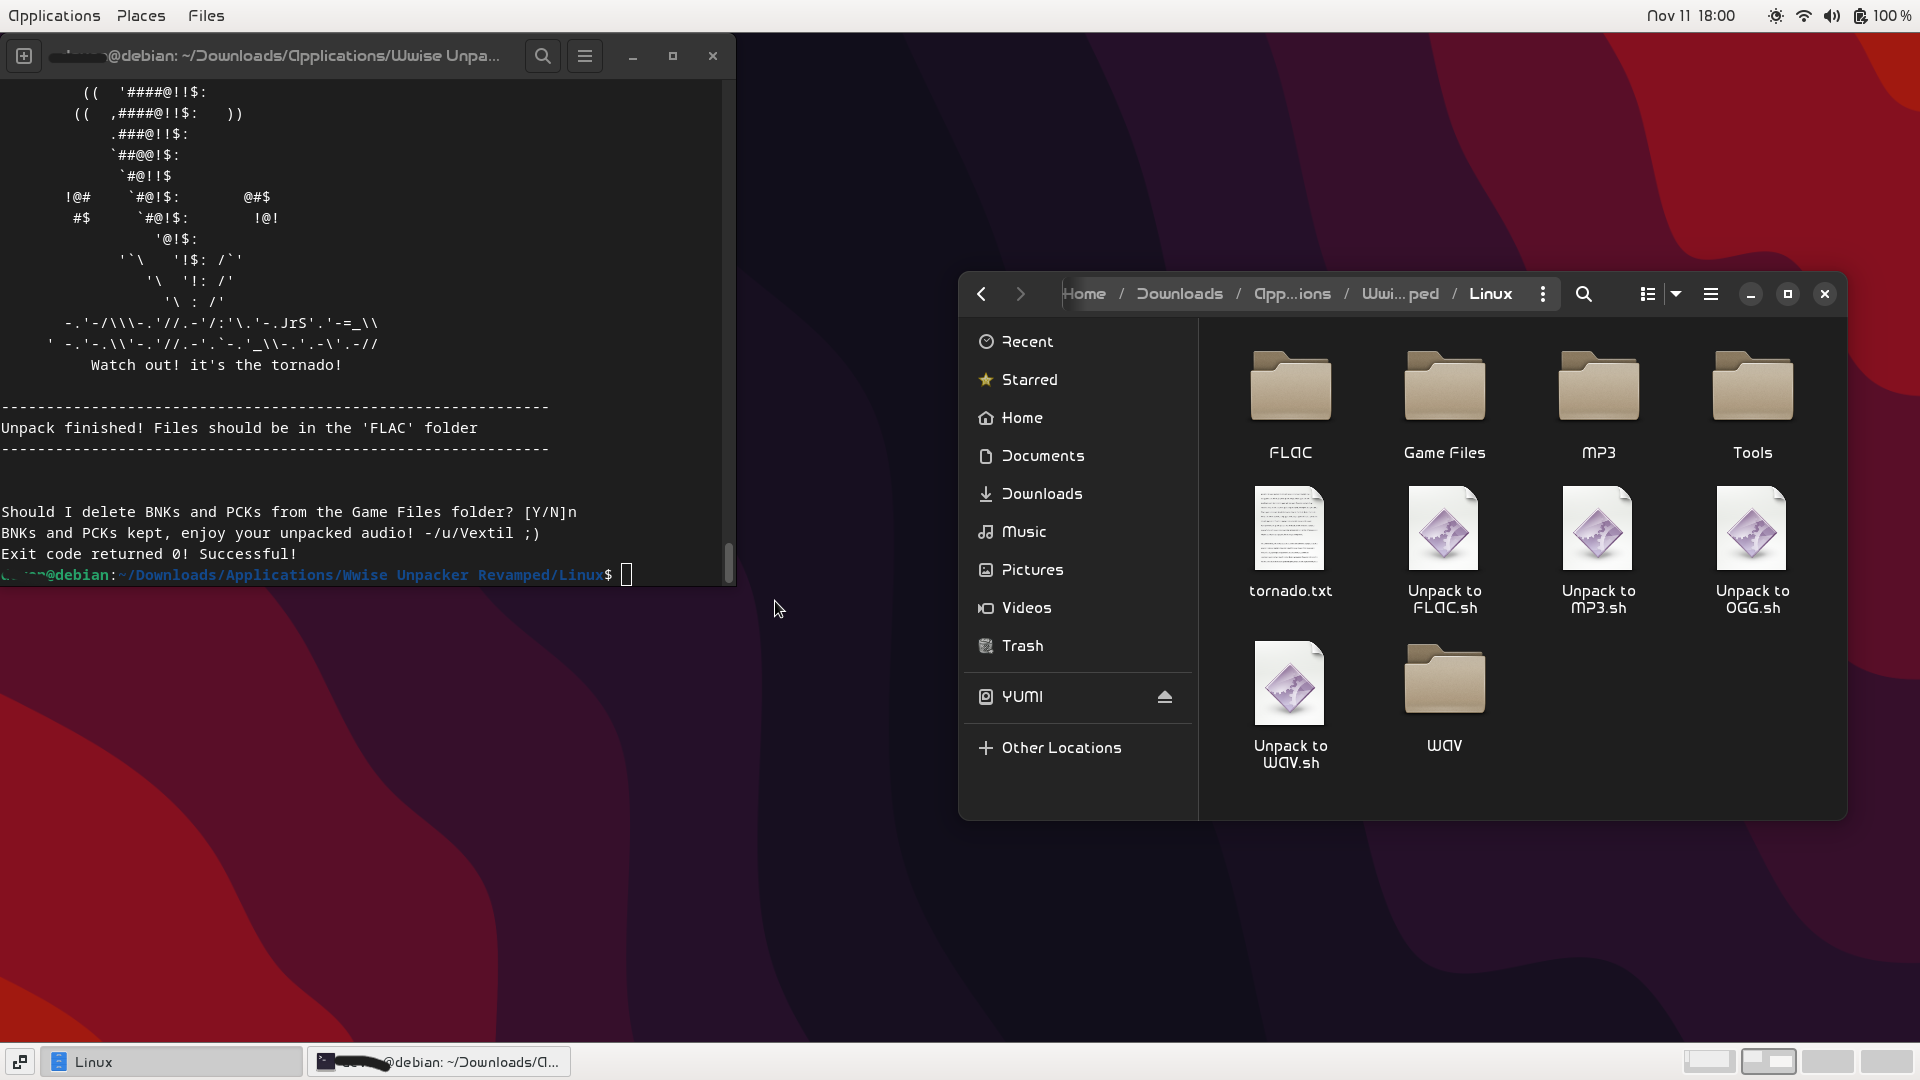Toggle list view in the file manager
This screenshot has height=1080, width=1920.
pyautogui.click(x=1645, y=294)
